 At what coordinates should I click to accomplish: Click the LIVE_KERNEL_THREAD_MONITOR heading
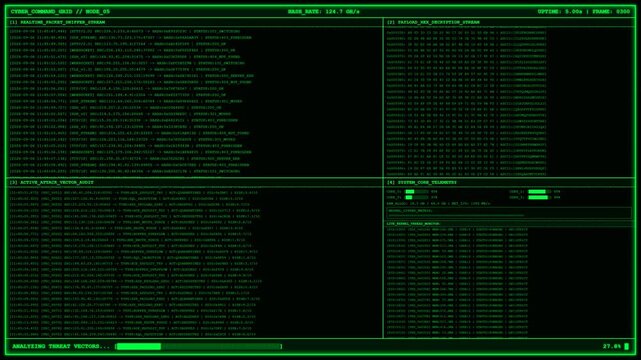(413, 224)
